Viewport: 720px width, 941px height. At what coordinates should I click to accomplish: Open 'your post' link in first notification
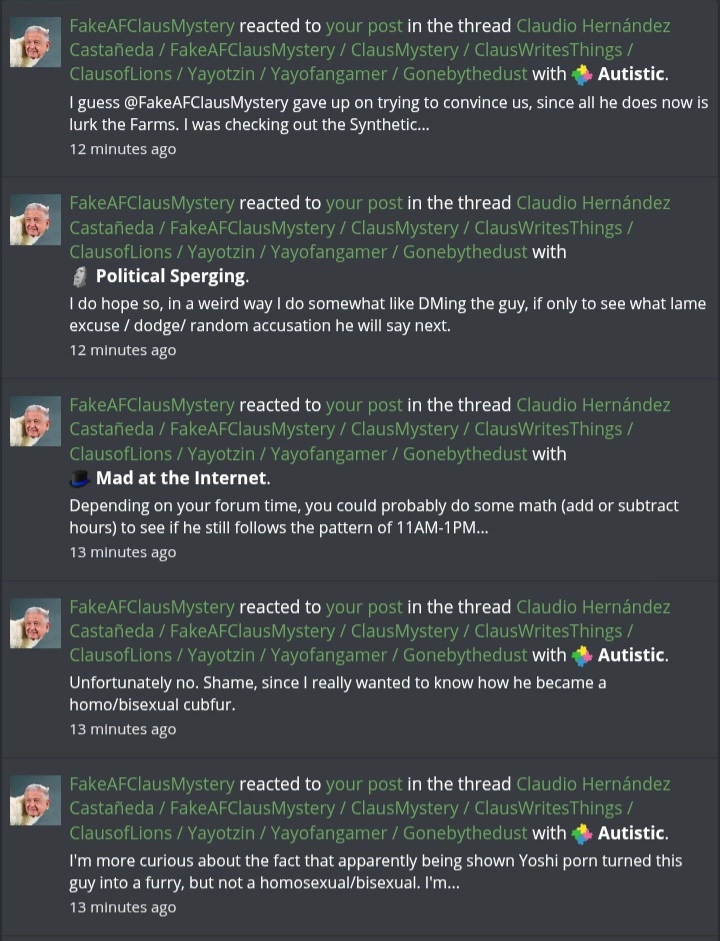tap(364, 26)
